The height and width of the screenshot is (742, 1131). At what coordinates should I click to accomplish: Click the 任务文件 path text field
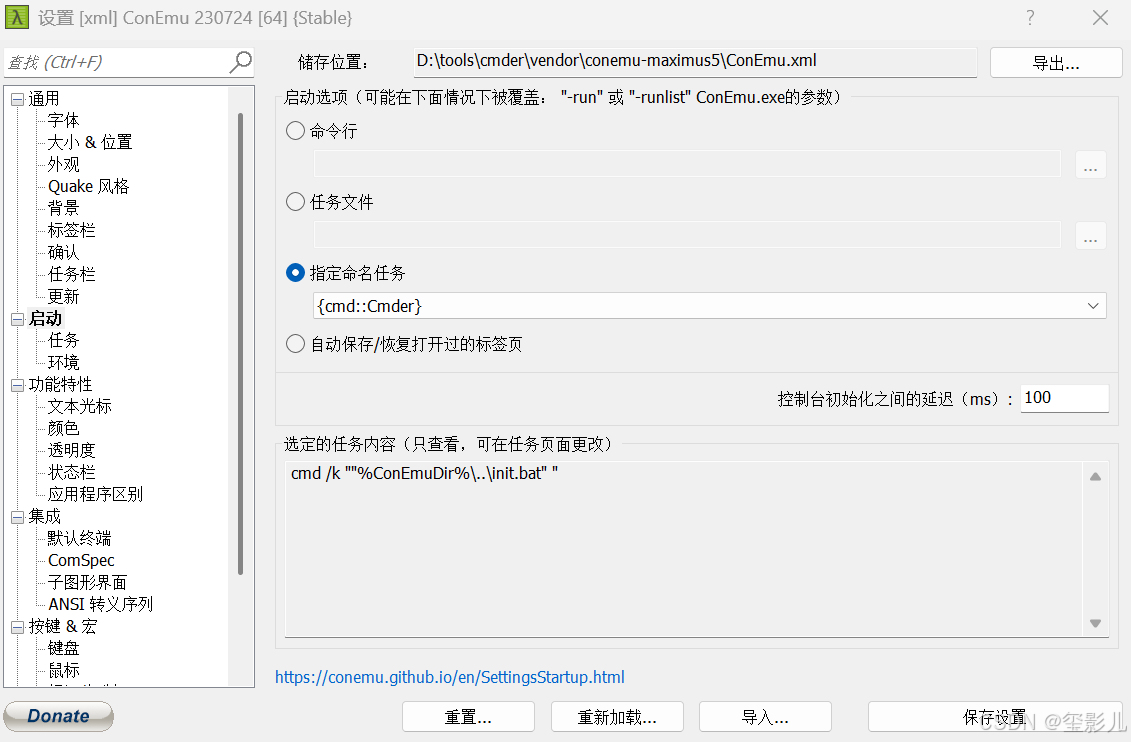[687, 234]
